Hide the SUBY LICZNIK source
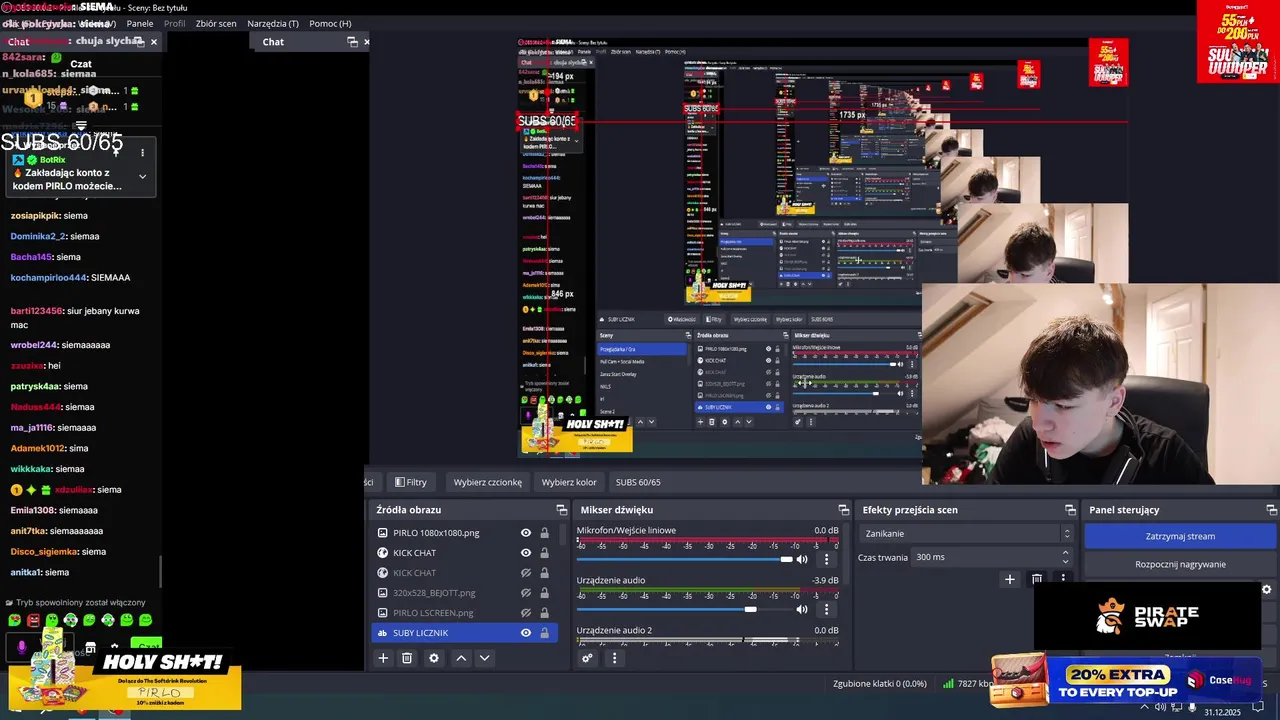This screenshot has height=720, width=1280. pos(526,633)
